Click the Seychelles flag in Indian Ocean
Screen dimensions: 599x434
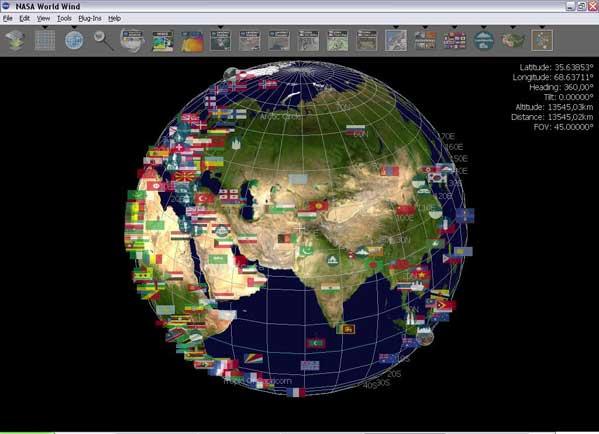click(x=253, y=358)
